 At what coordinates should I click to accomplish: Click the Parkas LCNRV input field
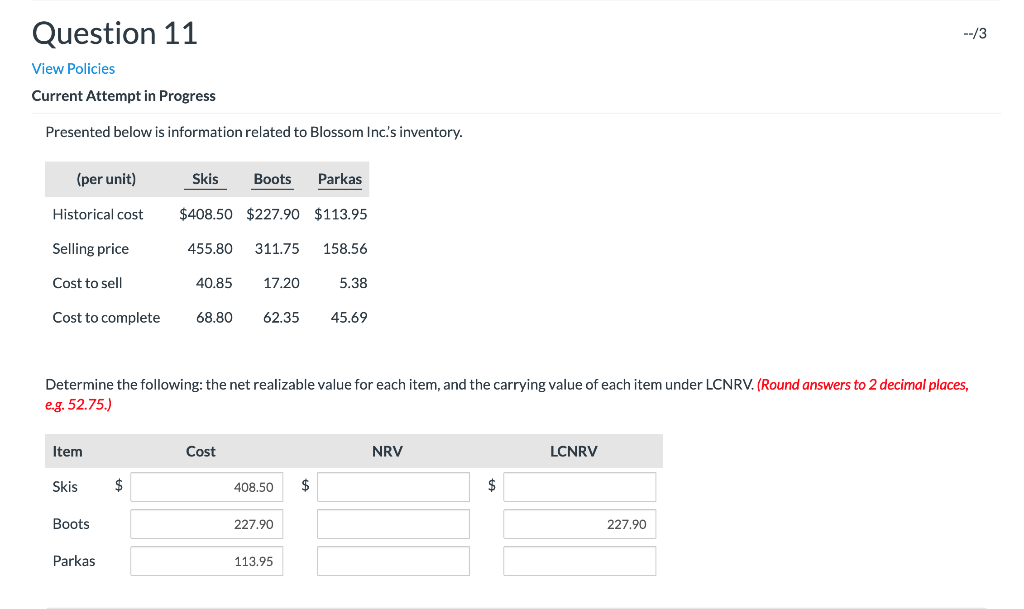pyautogui.click(x=578, y=560)
